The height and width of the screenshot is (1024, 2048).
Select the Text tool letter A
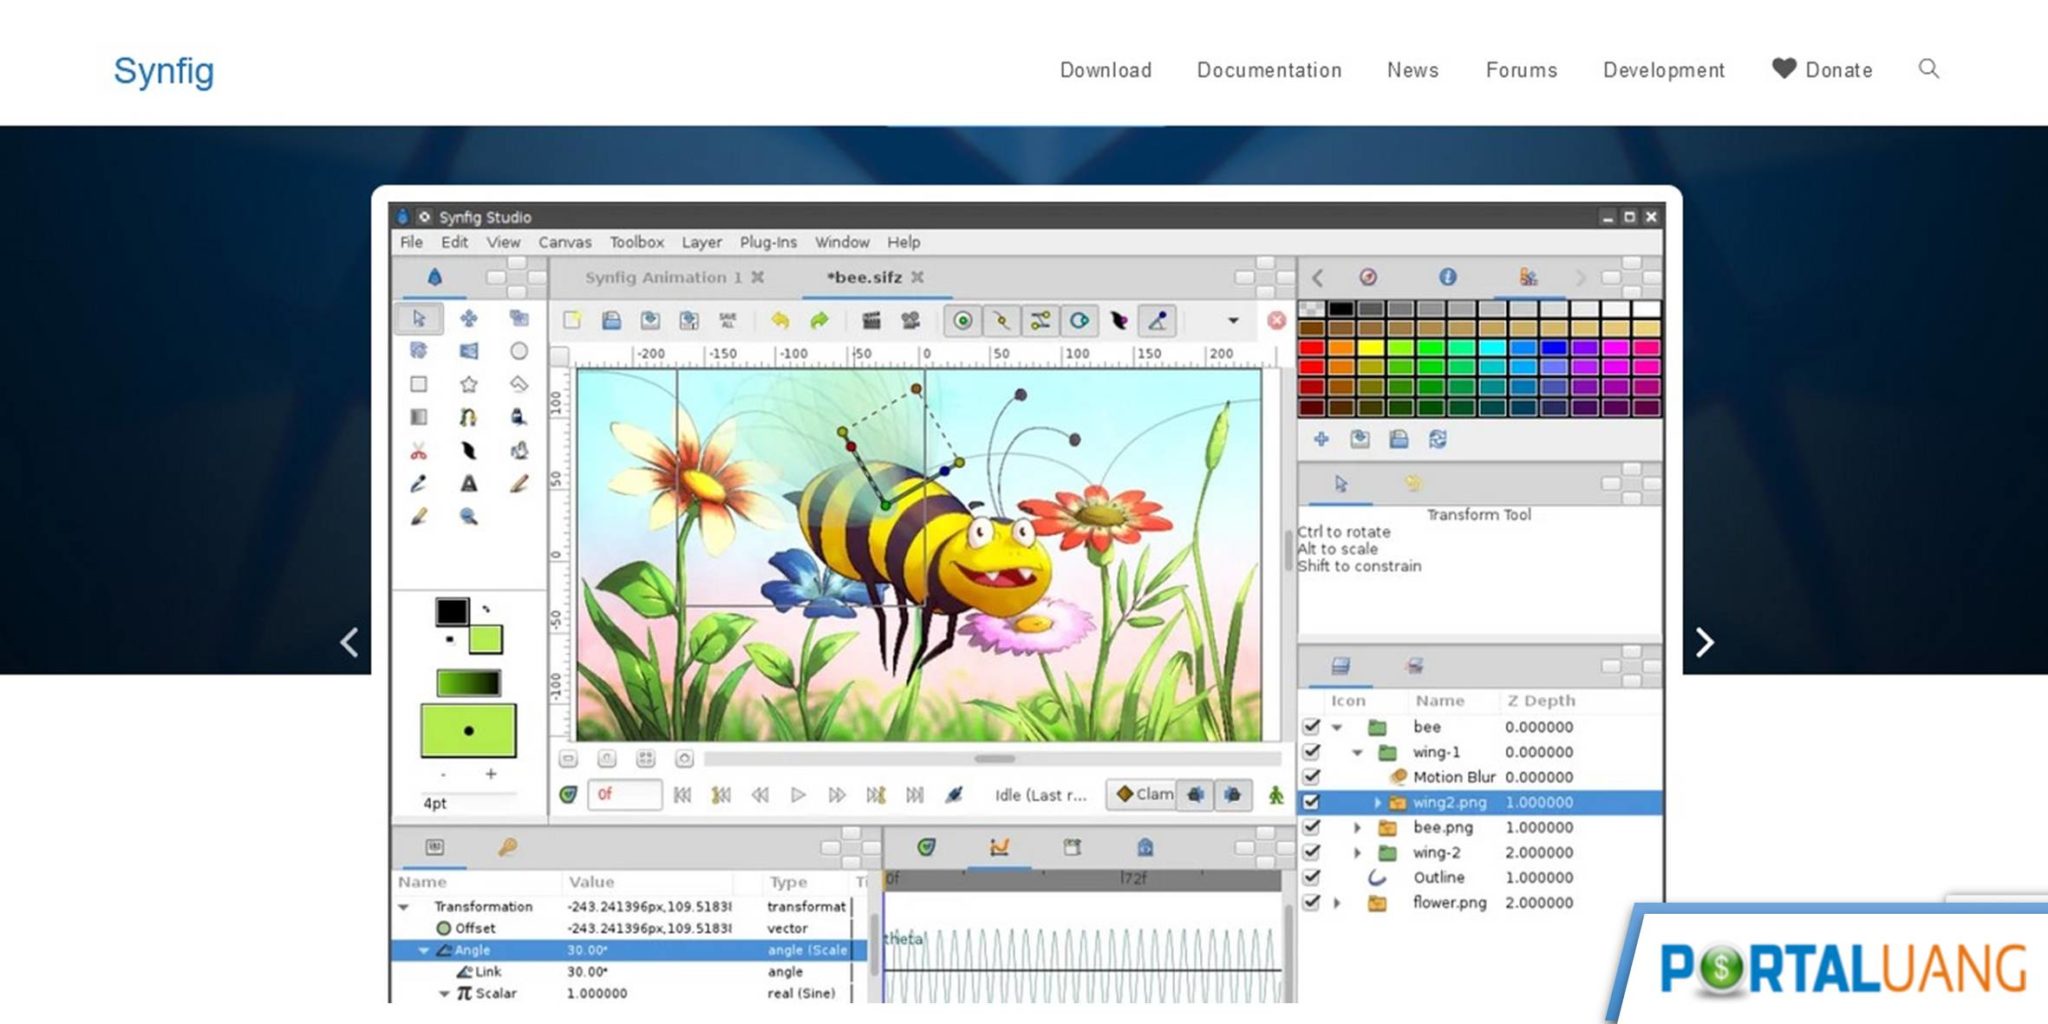coord(468,484)
